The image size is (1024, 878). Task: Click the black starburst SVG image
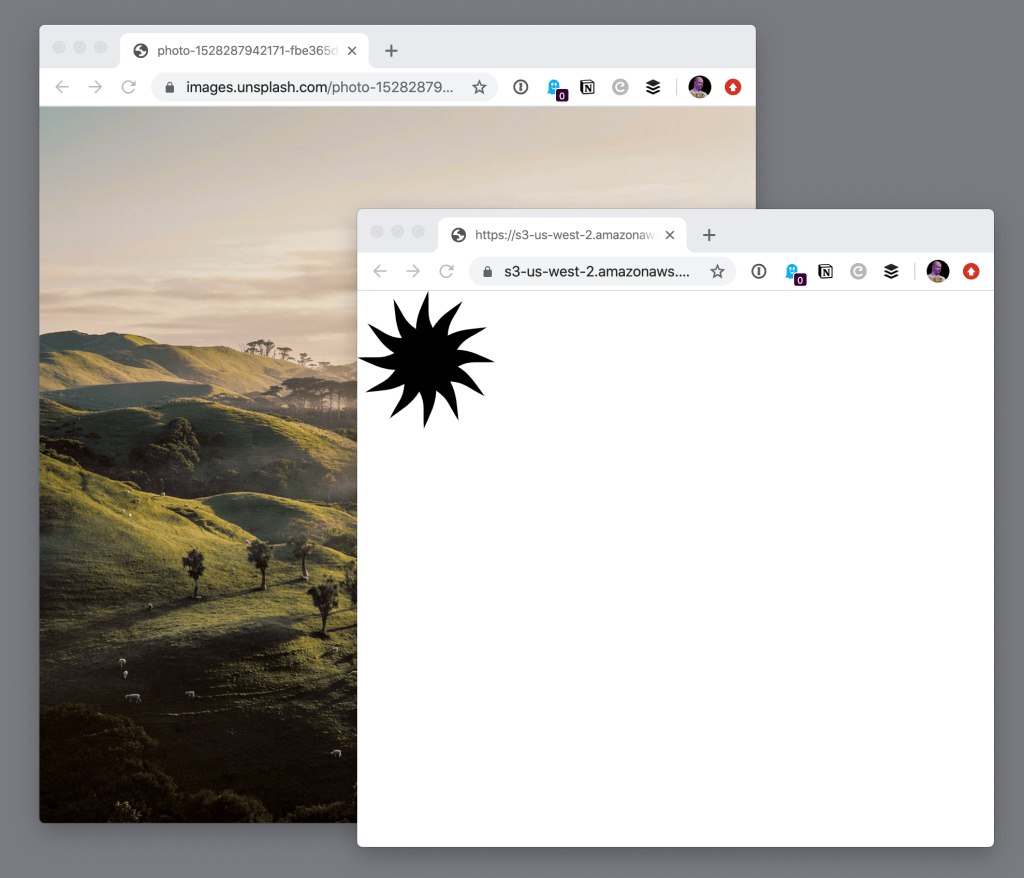(x=426, y=360)
